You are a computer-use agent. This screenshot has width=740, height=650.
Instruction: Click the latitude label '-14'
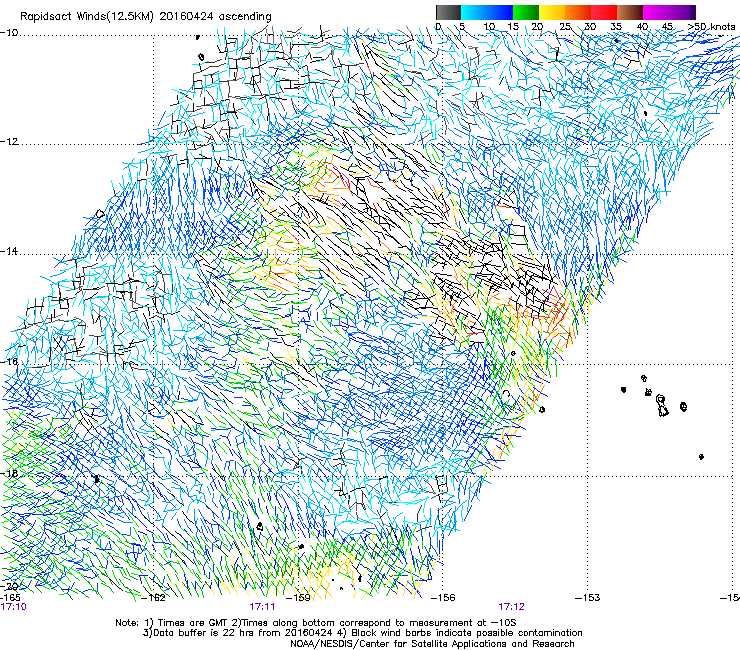click(x=9, y=251)
